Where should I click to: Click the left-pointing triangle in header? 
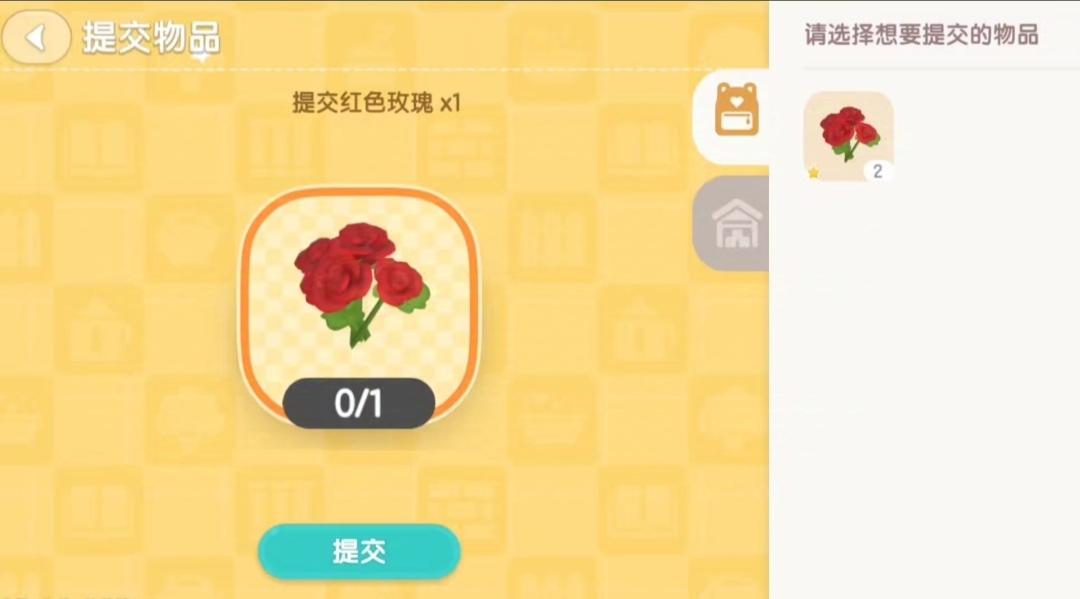[36, 38]
